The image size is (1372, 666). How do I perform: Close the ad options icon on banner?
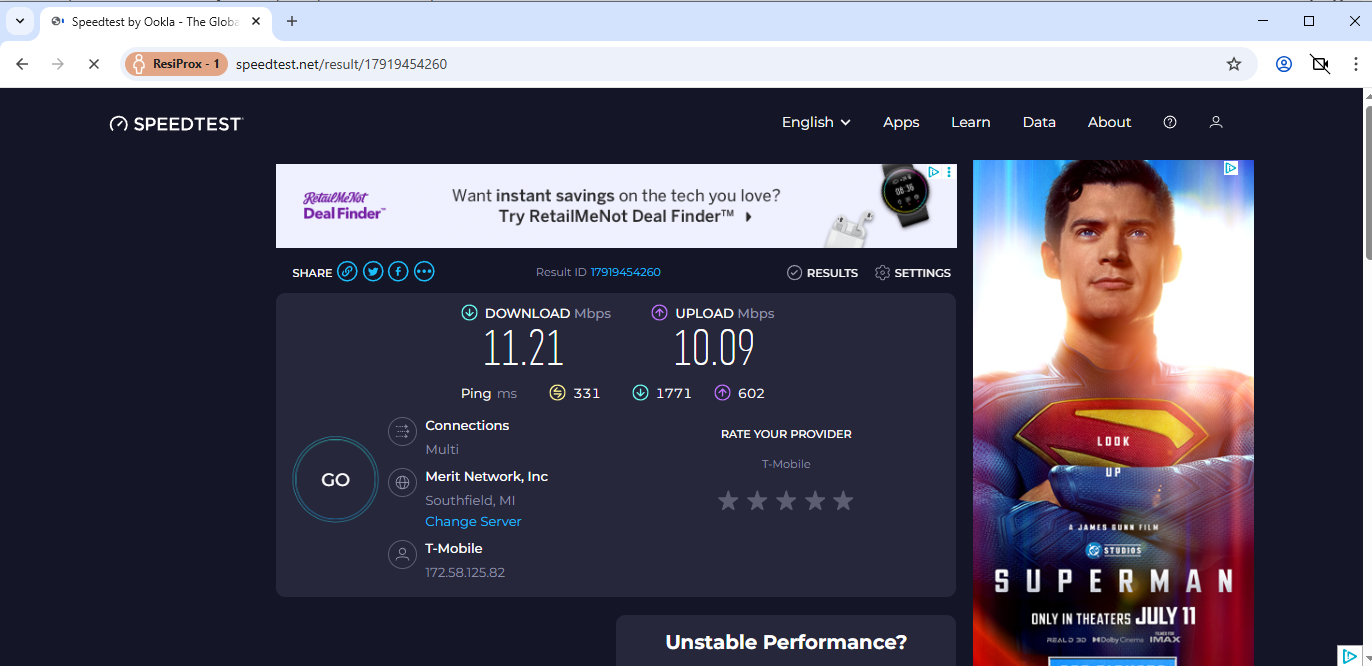[x=949, y=172]
